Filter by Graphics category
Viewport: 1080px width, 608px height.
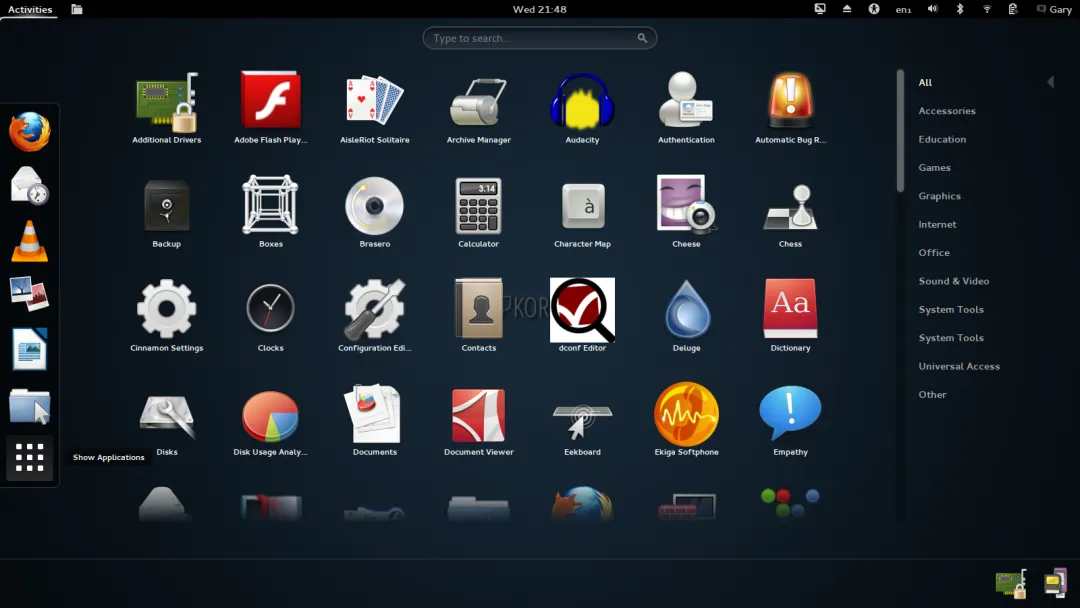939,196
